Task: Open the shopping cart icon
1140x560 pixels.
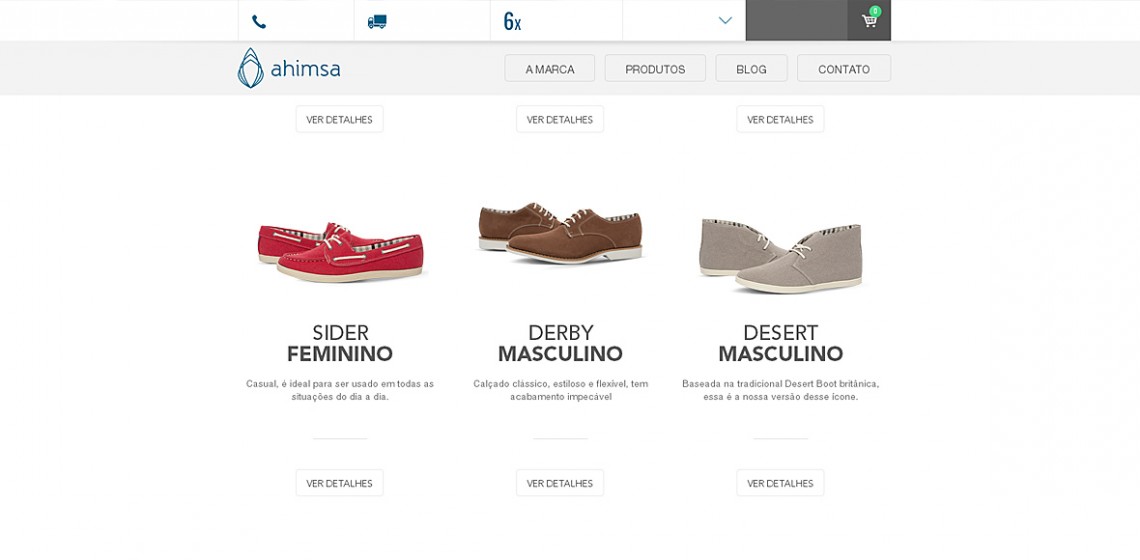Action: pyautogui.click(x=869, y=21)
